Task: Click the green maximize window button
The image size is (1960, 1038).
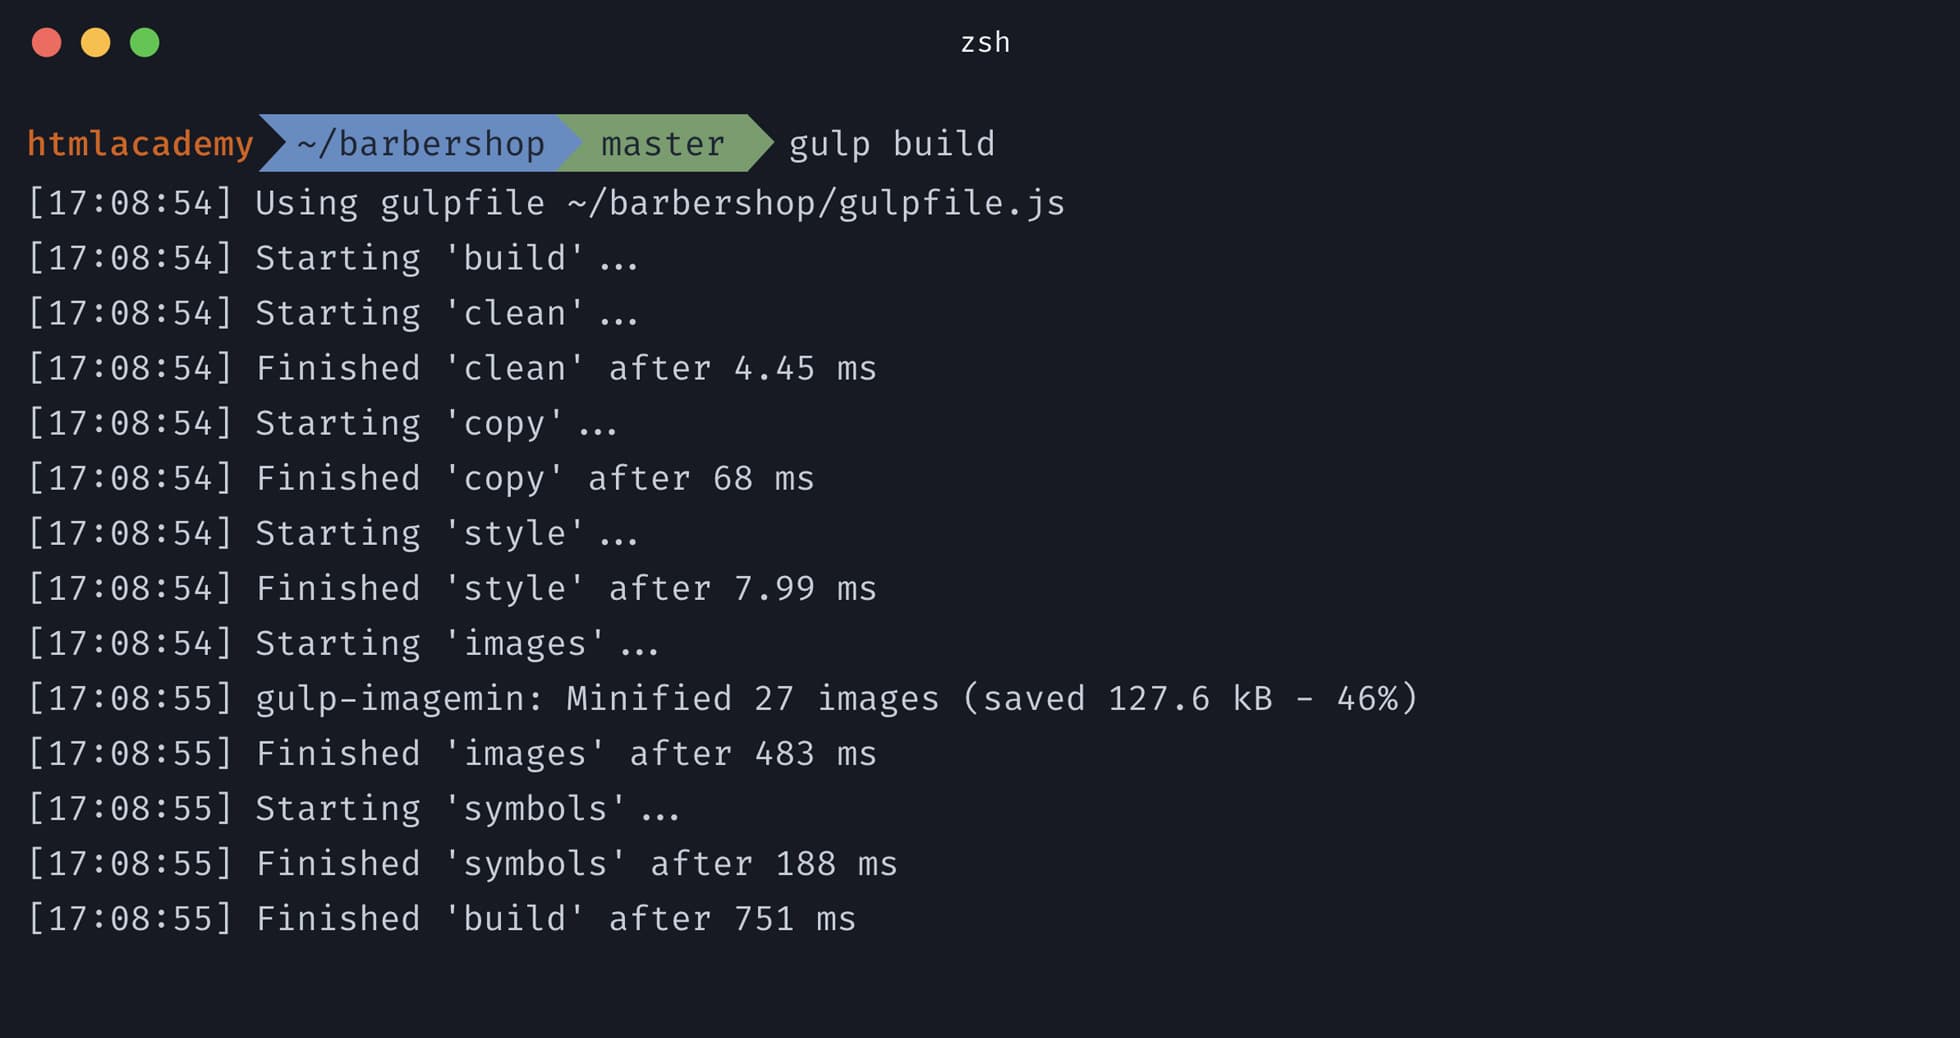Action: [145, 43]
